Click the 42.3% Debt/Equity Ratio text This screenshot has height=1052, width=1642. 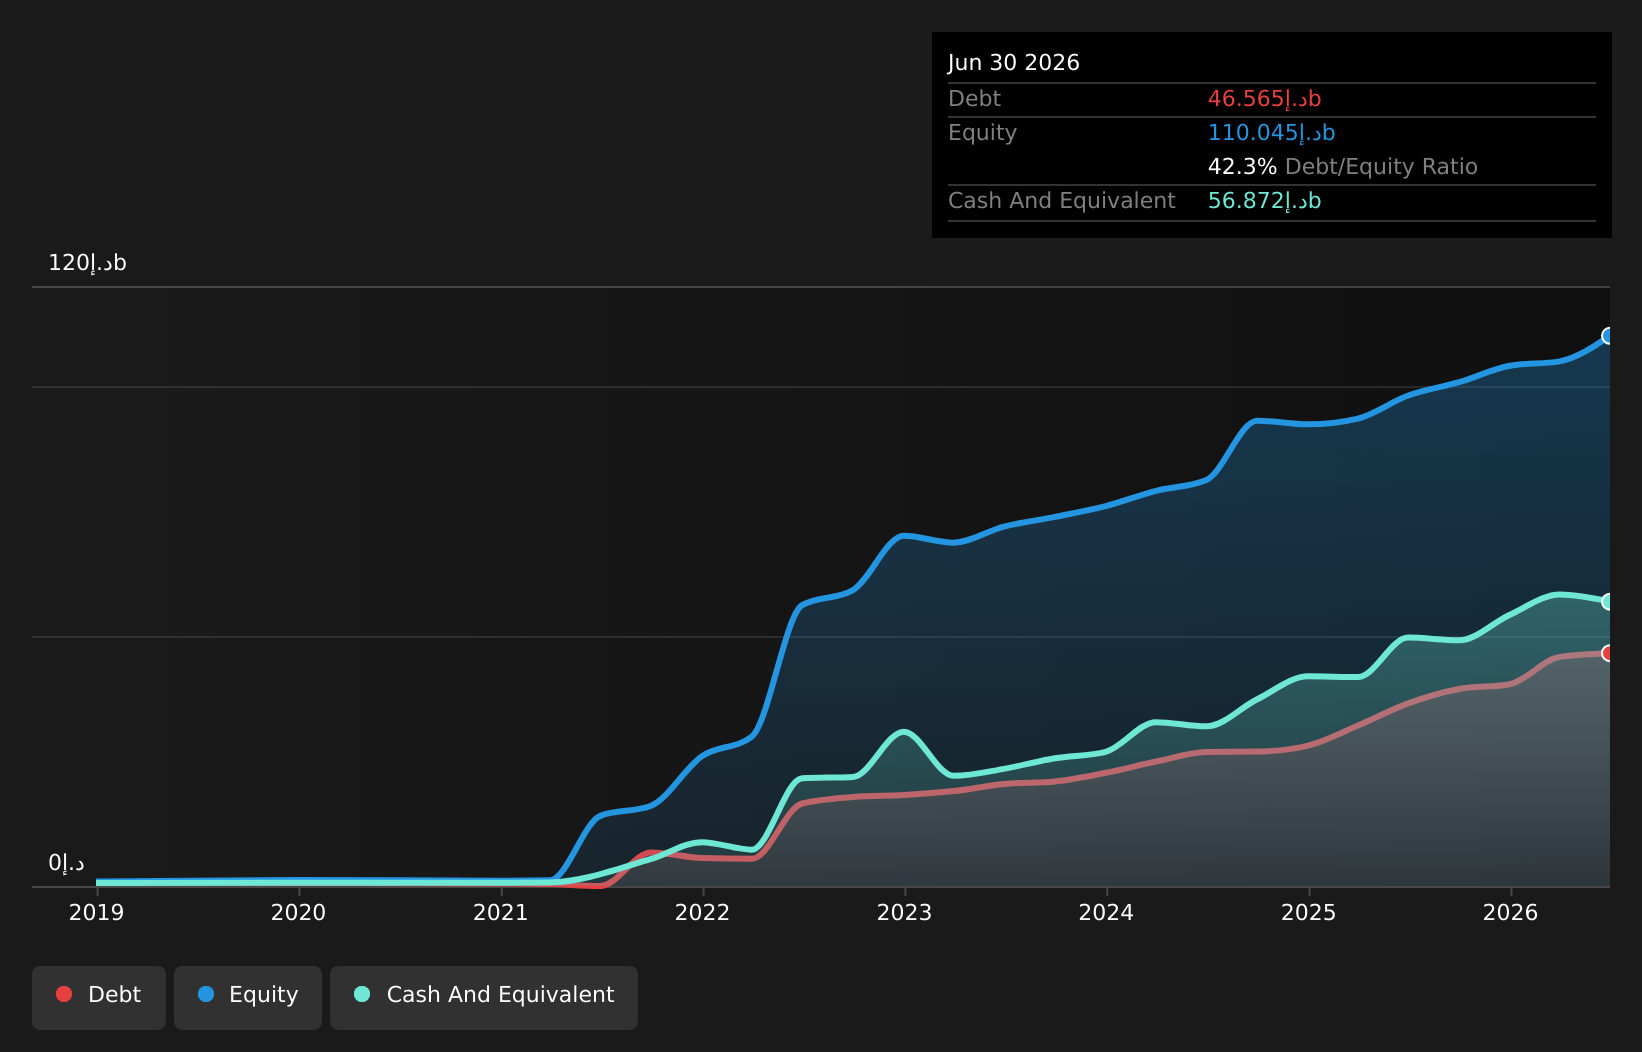1343,167
